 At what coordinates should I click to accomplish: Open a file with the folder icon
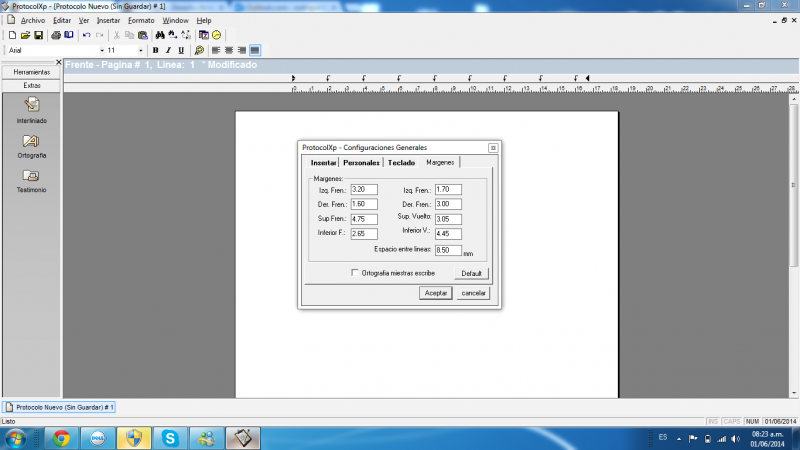[x=25, y=35]
